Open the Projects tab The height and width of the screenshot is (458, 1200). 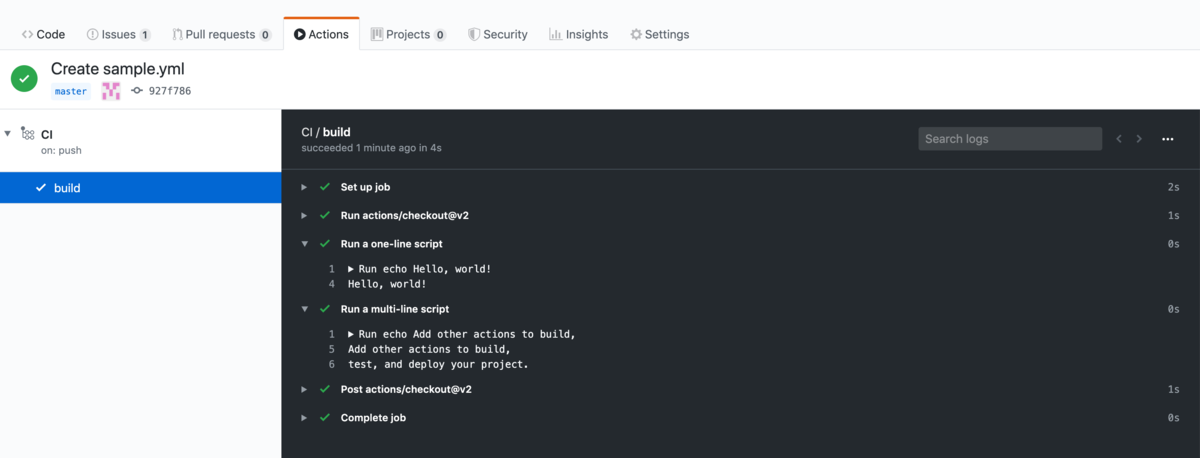point(408,34)
